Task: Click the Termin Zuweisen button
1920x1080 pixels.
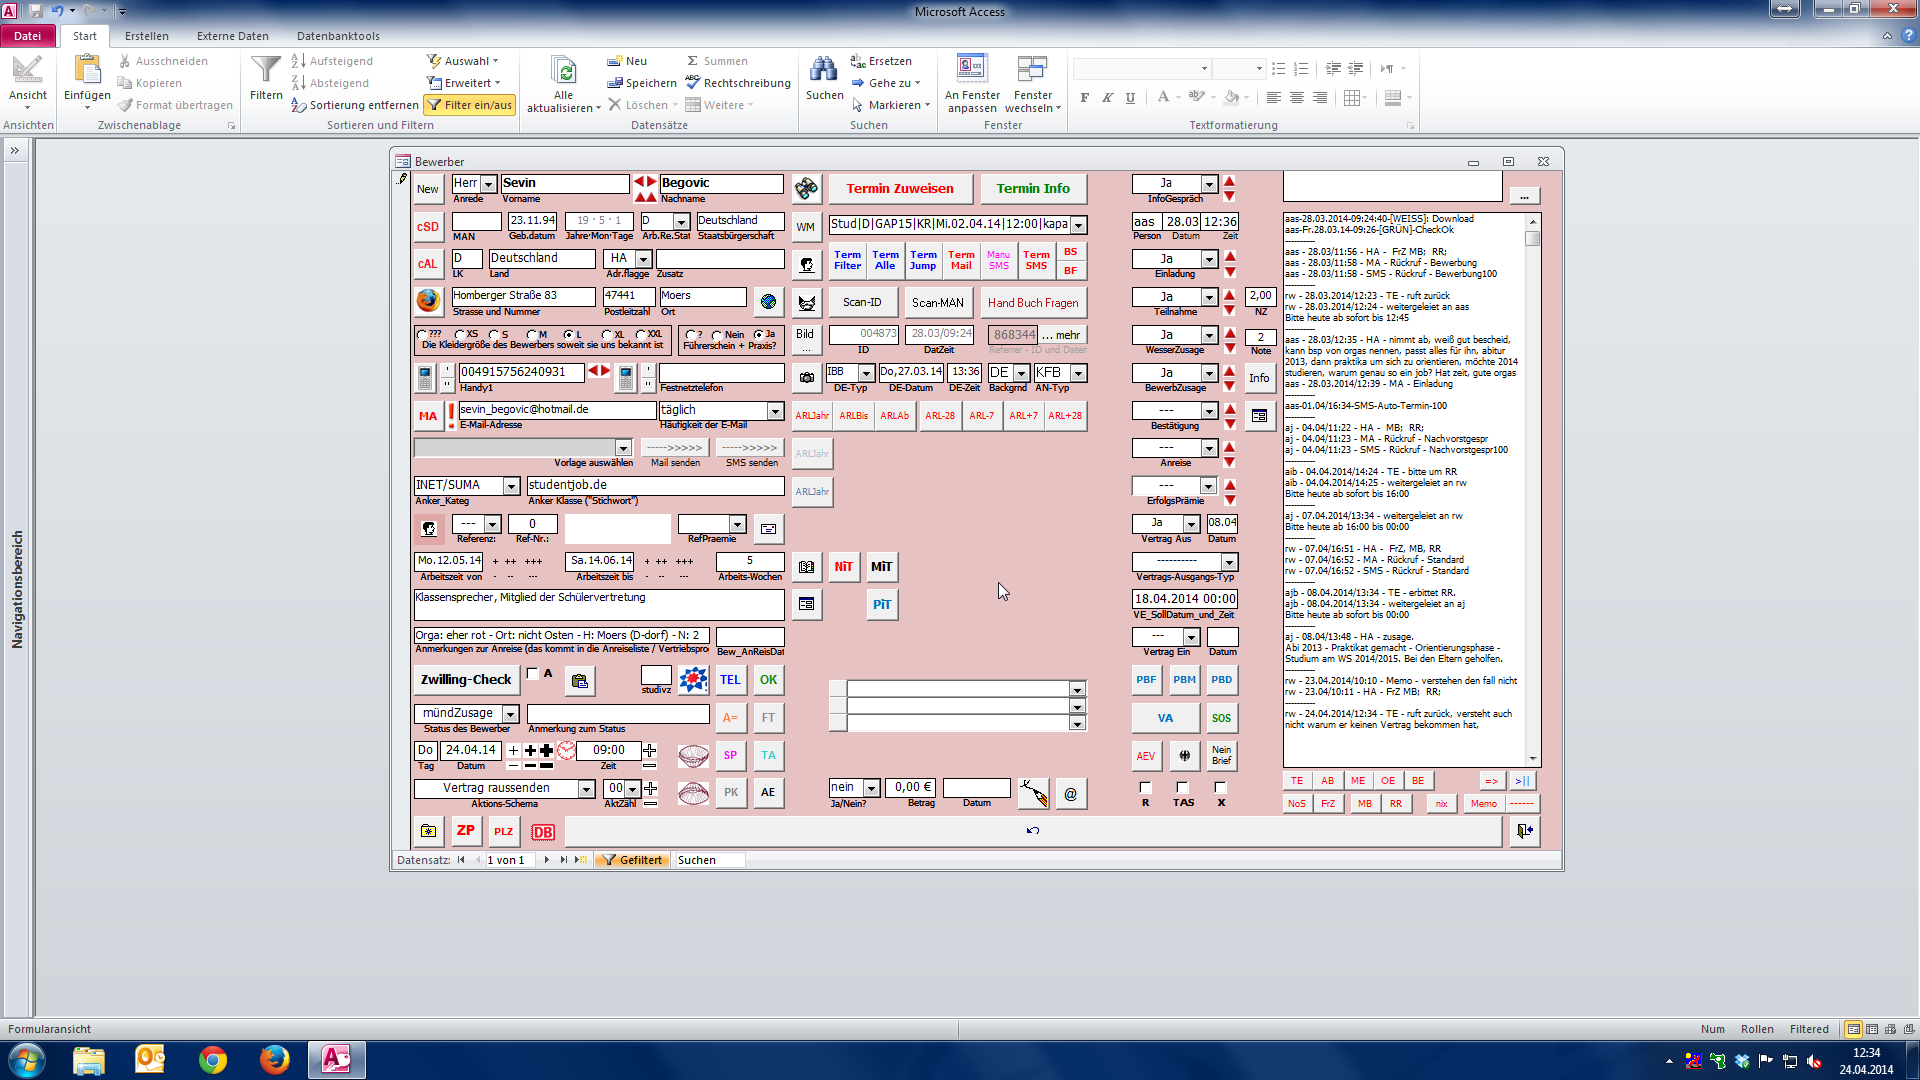Action: (x=899, y=189)
